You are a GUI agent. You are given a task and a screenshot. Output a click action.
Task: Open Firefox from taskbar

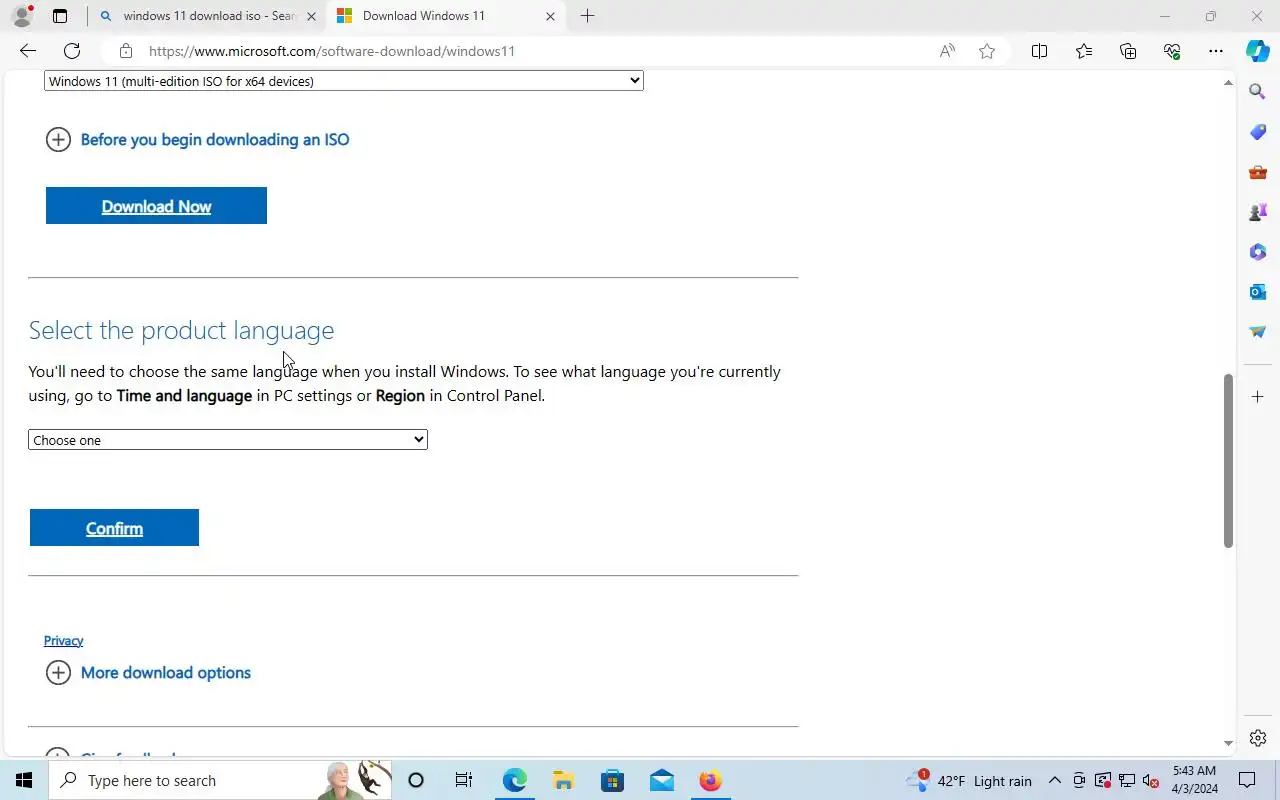(710, 780)
